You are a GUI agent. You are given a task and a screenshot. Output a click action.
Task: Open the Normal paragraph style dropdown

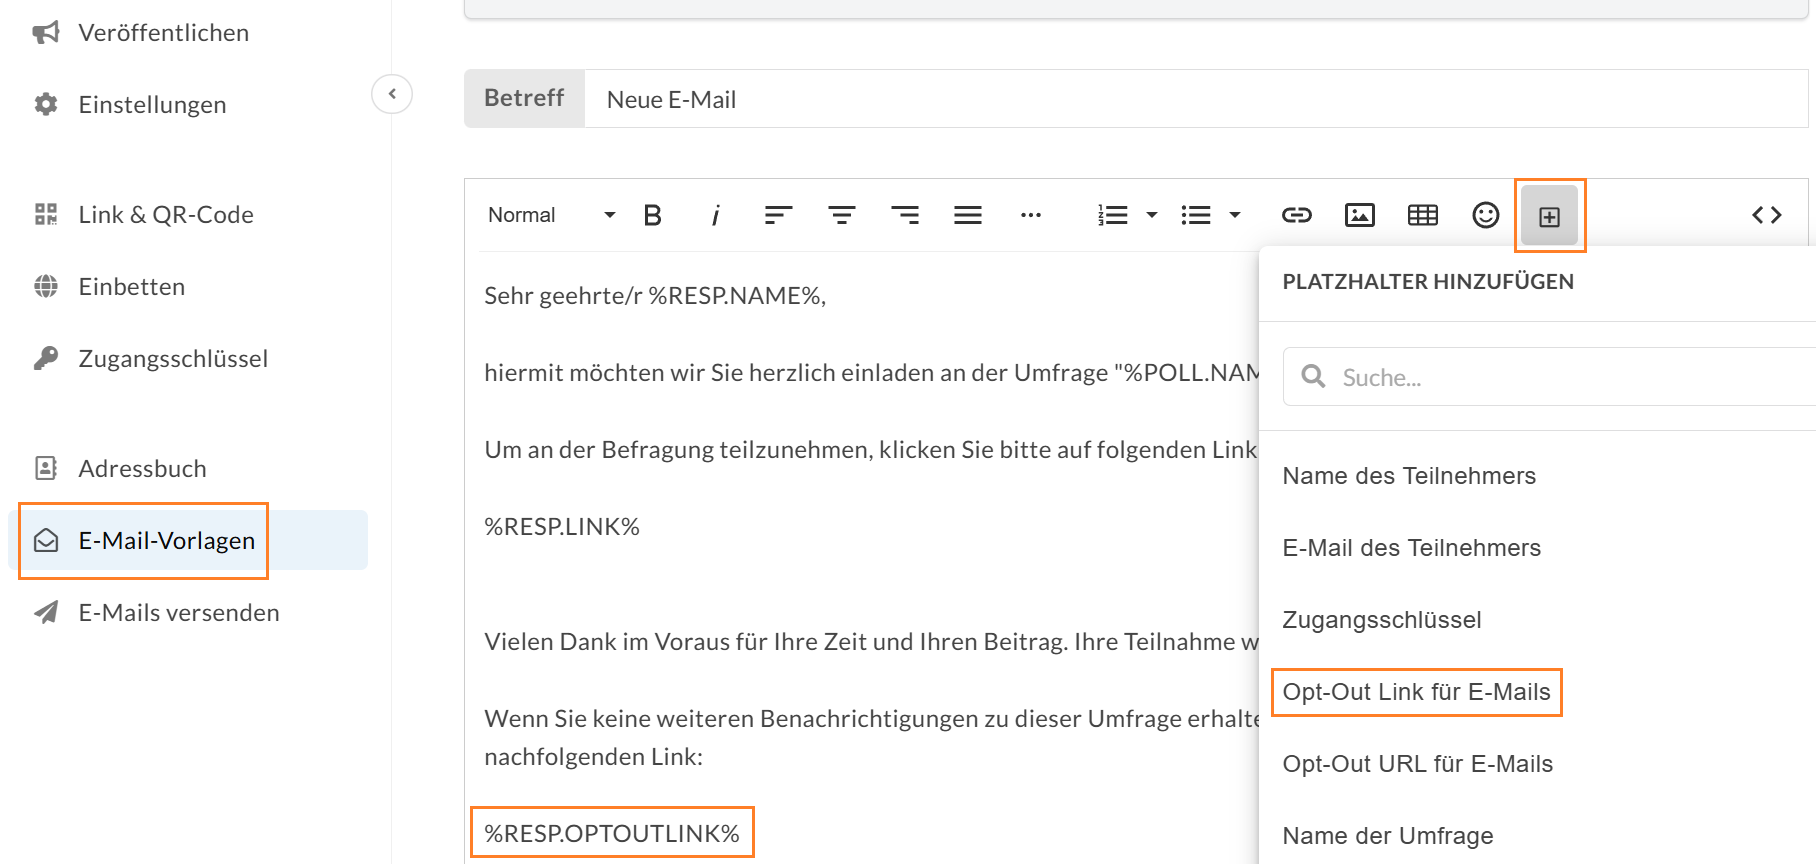[551, 215]
